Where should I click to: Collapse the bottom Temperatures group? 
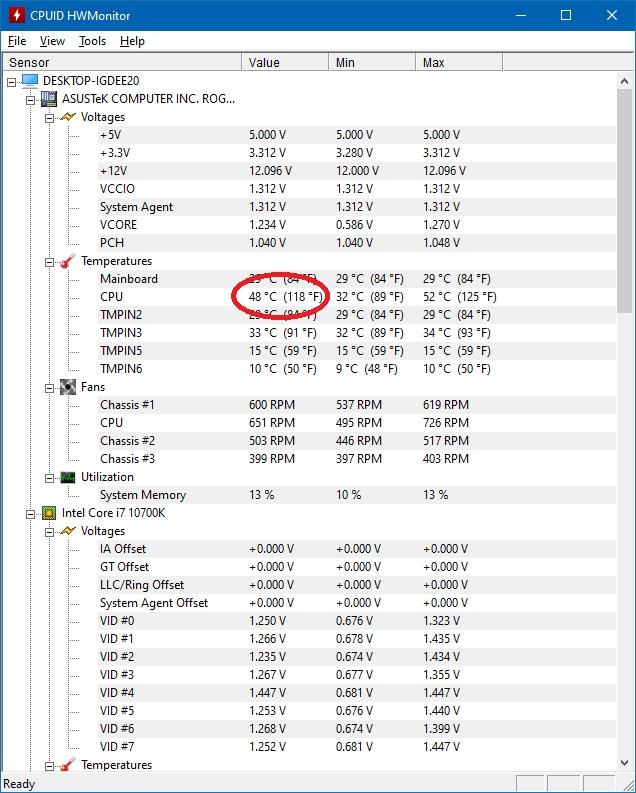[50, 766]
